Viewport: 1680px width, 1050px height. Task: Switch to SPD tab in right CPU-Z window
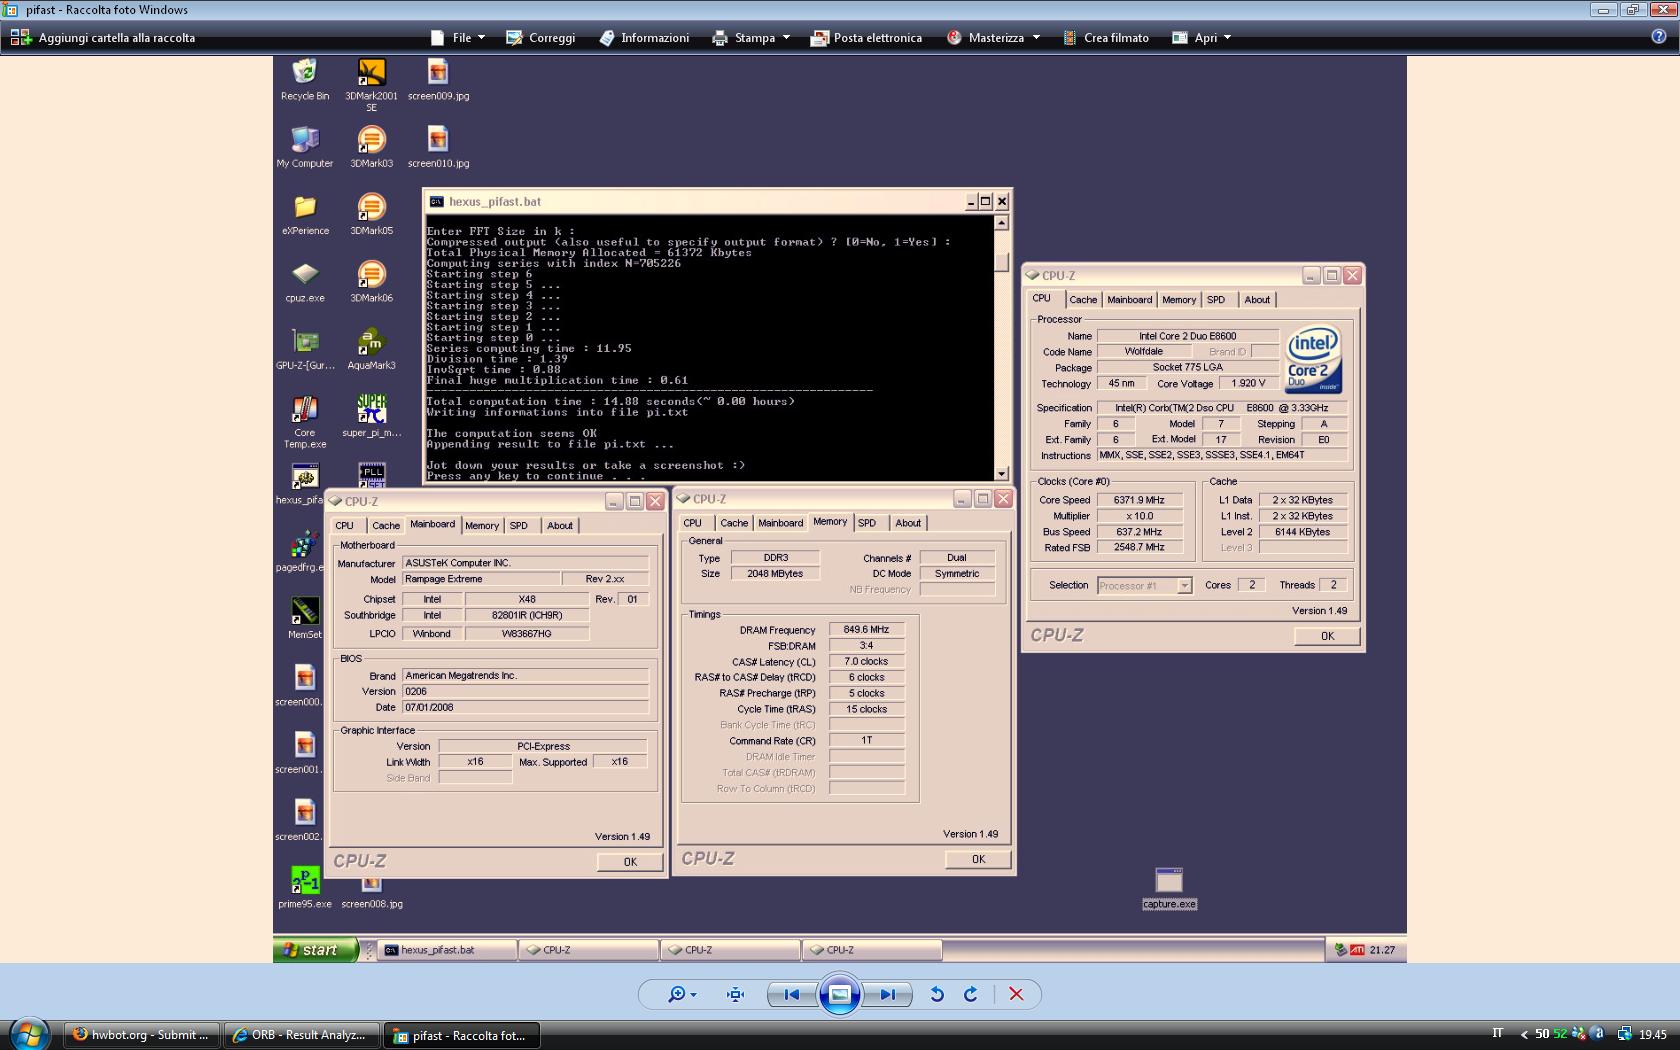[x=1216, y=300]
